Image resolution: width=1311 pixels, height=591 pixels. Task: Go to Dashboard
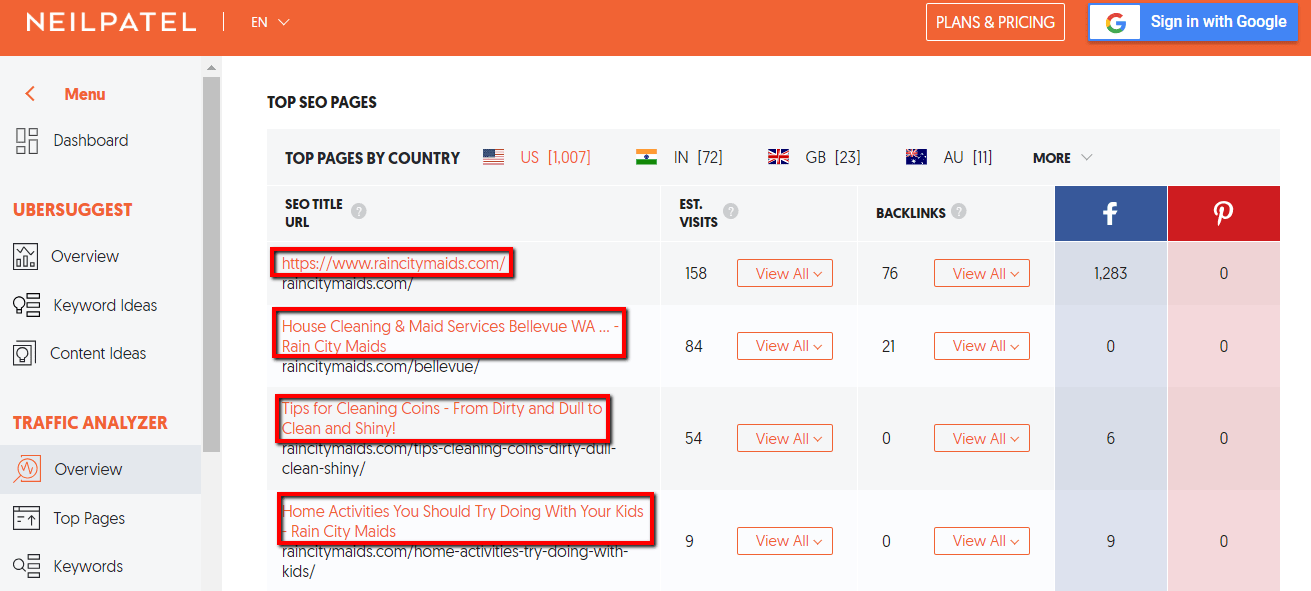click(x=91, y=141)
